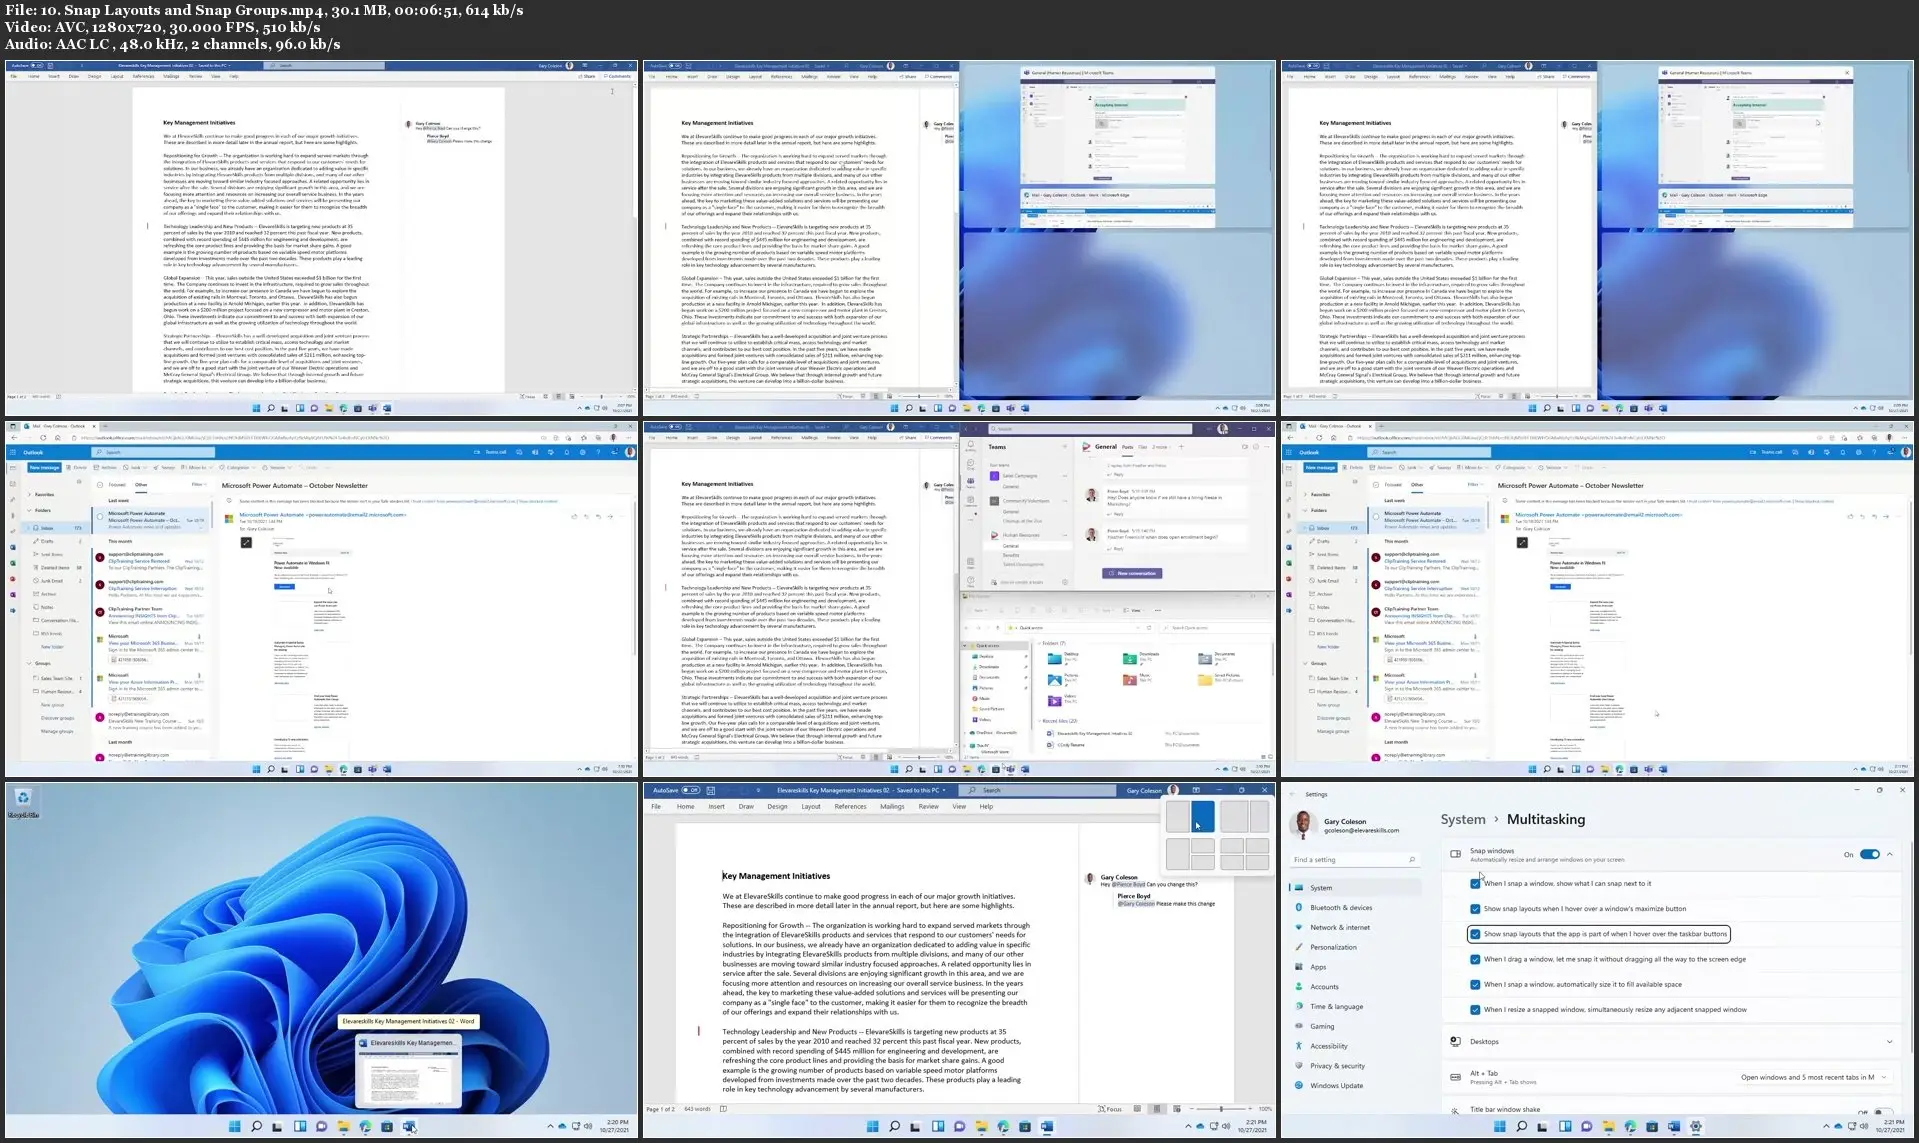
Task: Select System in Settings sidebar
Action: coord(1355,888)
